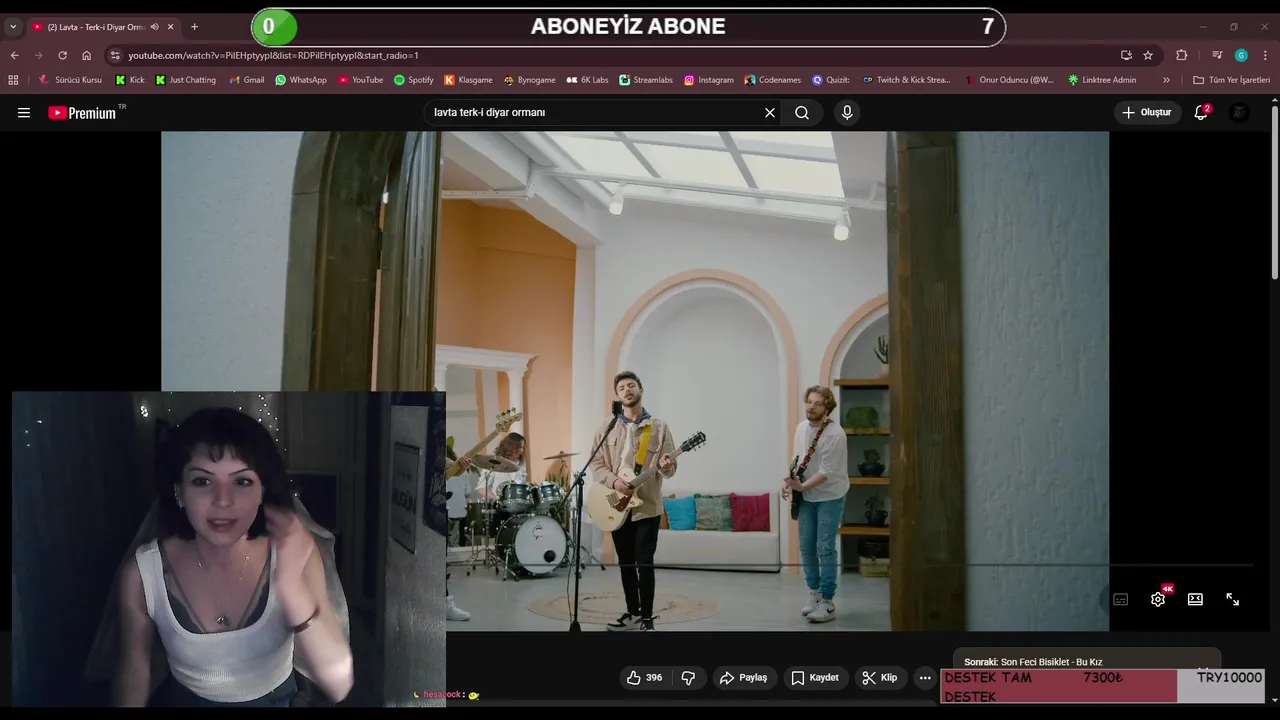Open media controls in Chrome toolbar
Image resolution: width=1280 pixels, height=720 pixels.
tap(1217, 55)
